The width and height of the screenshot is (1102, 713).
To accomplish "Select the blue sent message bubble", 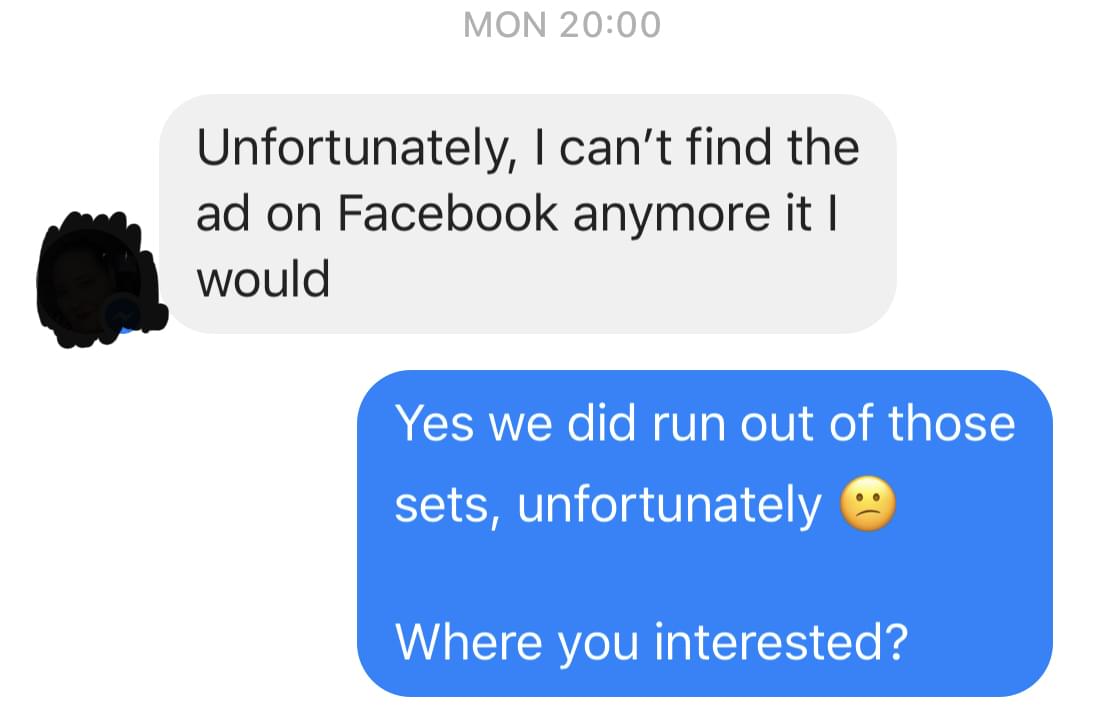I will 704,533.
